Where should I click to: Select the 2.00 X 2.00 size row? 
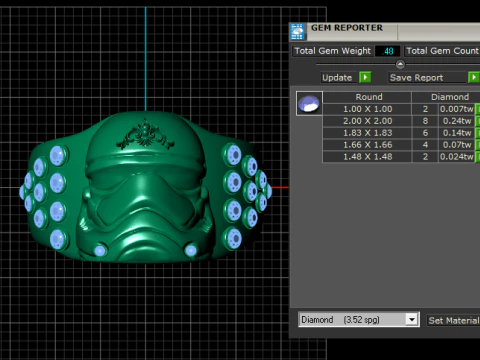(x=367, y=121)
